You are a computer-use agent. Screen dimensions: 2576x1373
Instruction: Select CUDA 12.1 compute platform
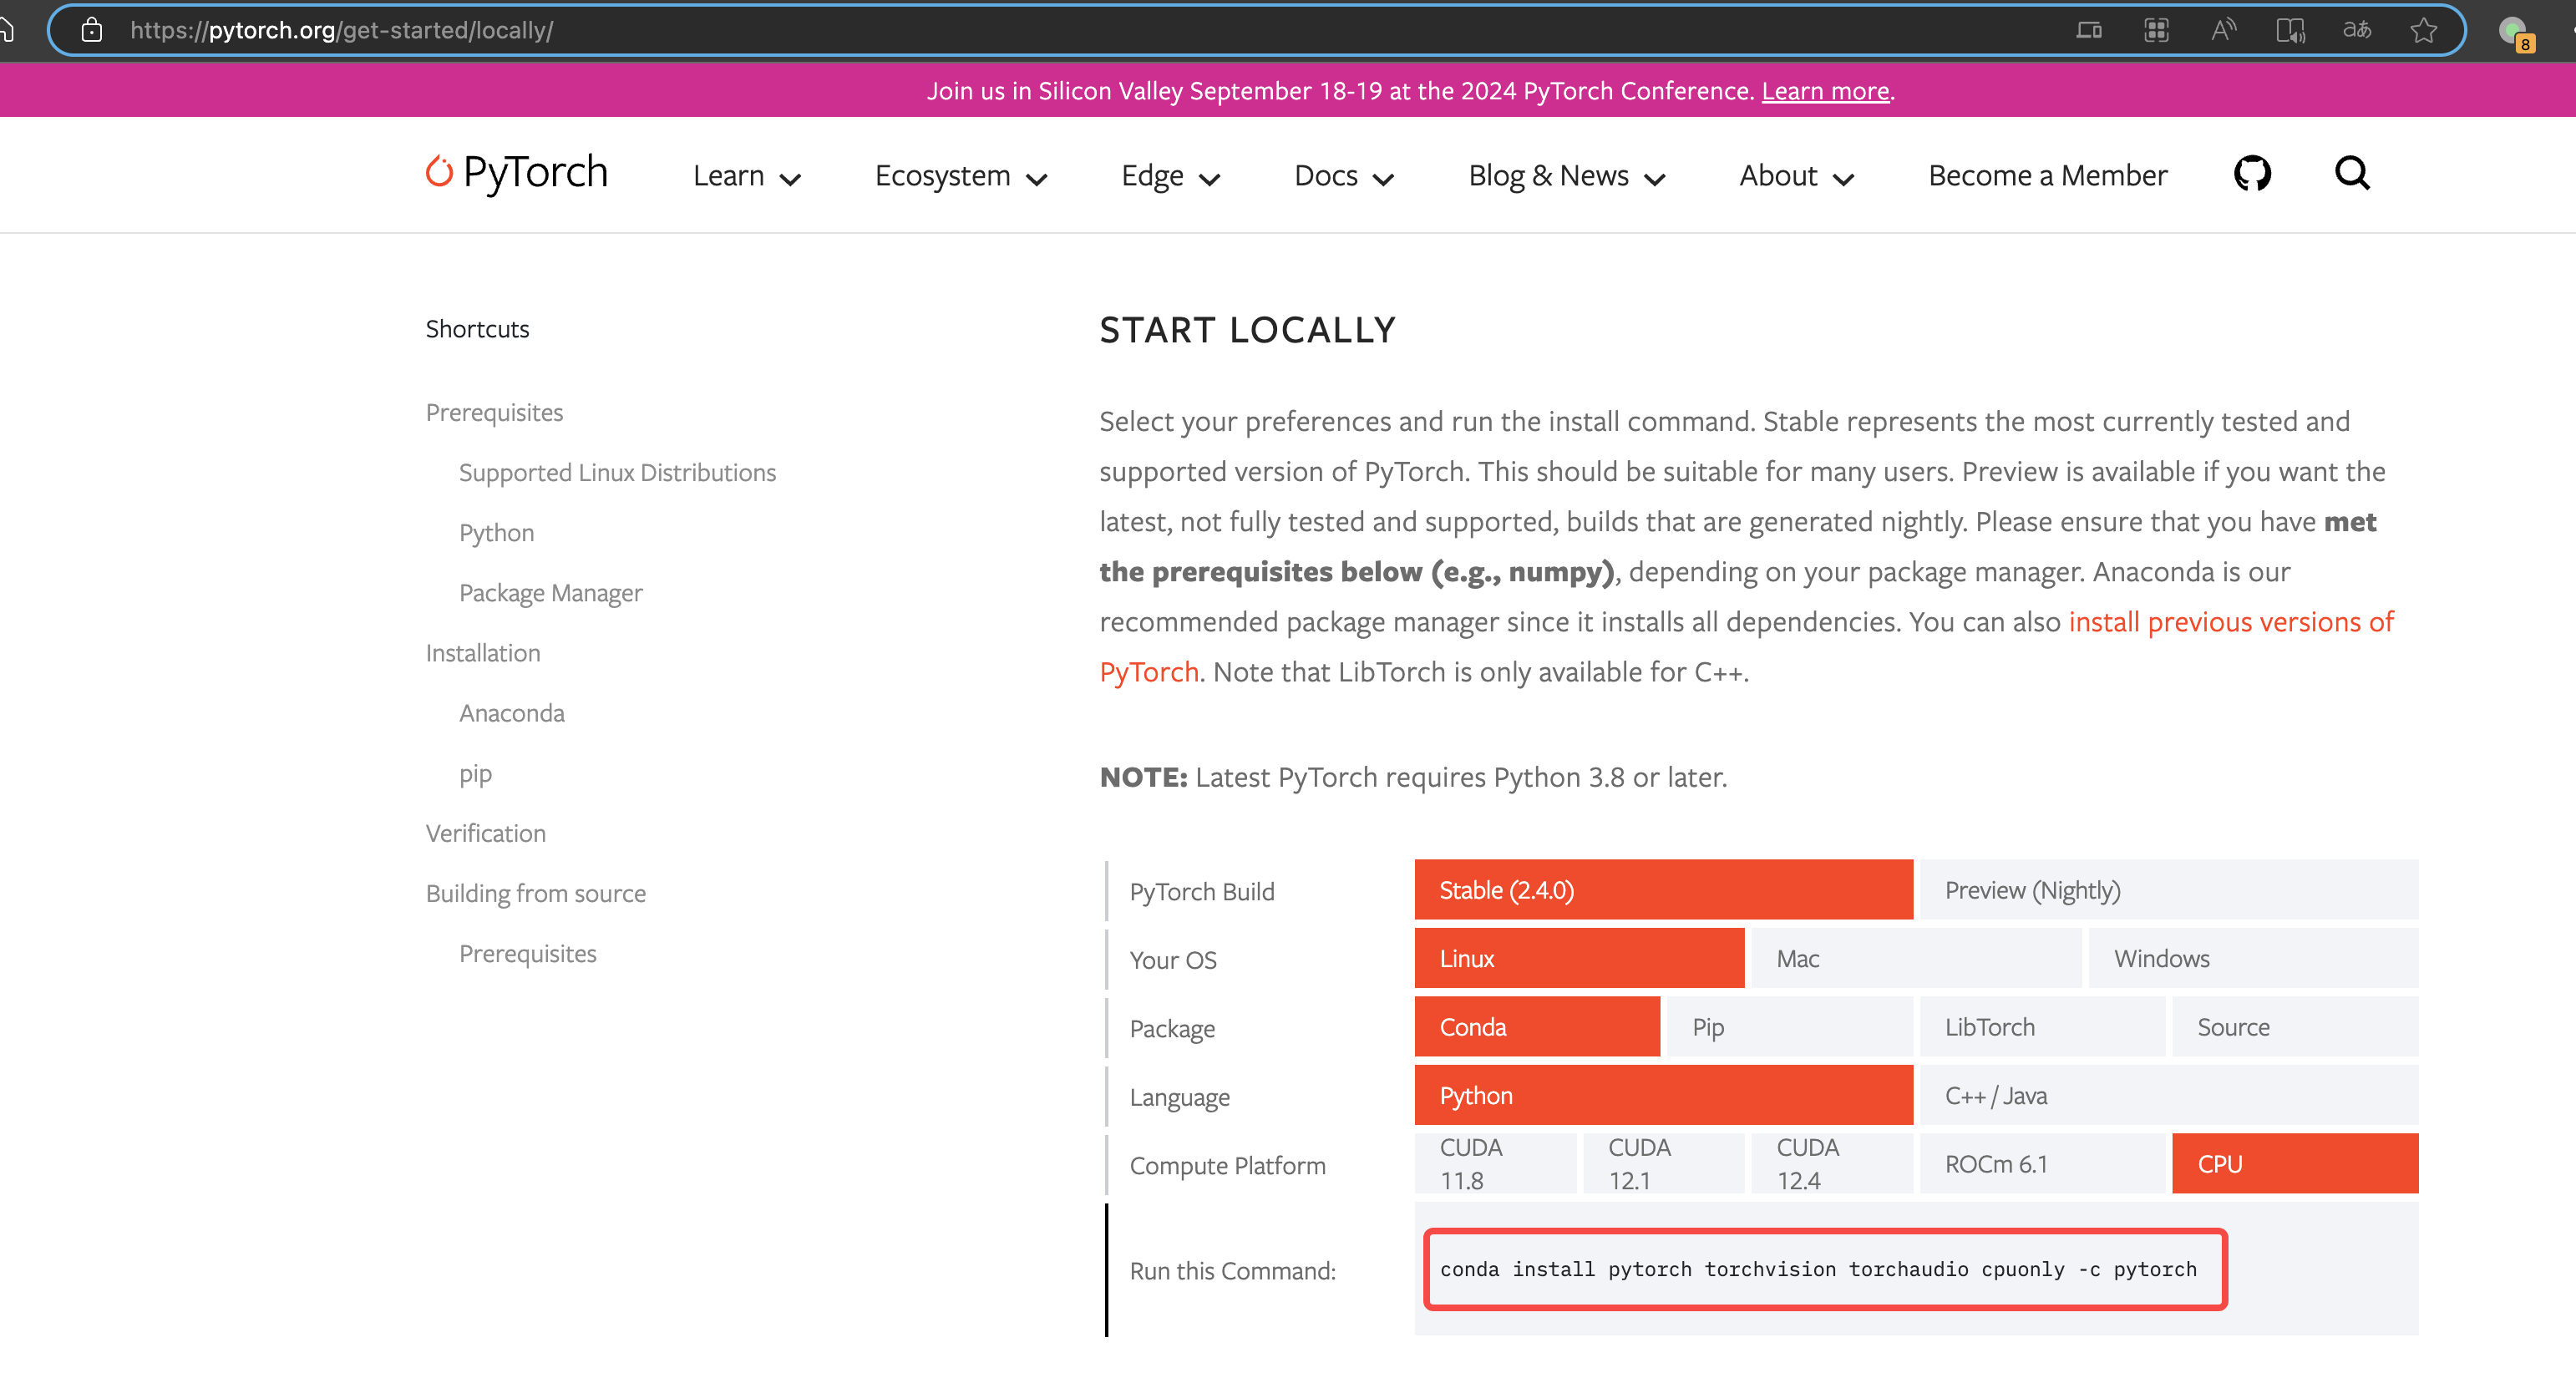pyautogui.click(x=1663, y=1163)
